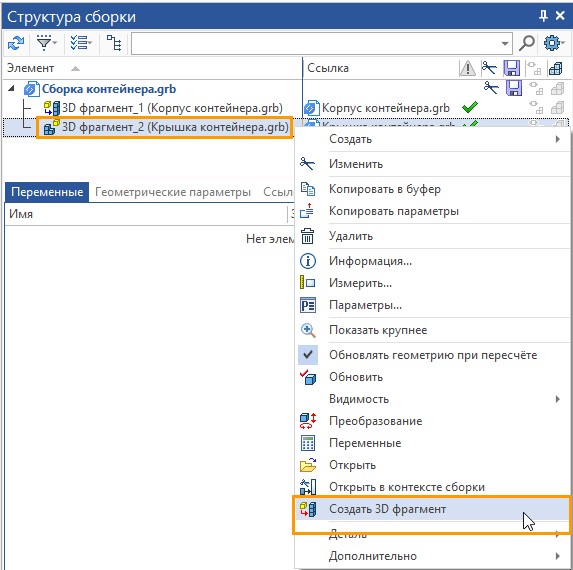Toggle save icon on Сборка контейнера row
Viewport: 573px width, 570px height.
click(513, 88)
